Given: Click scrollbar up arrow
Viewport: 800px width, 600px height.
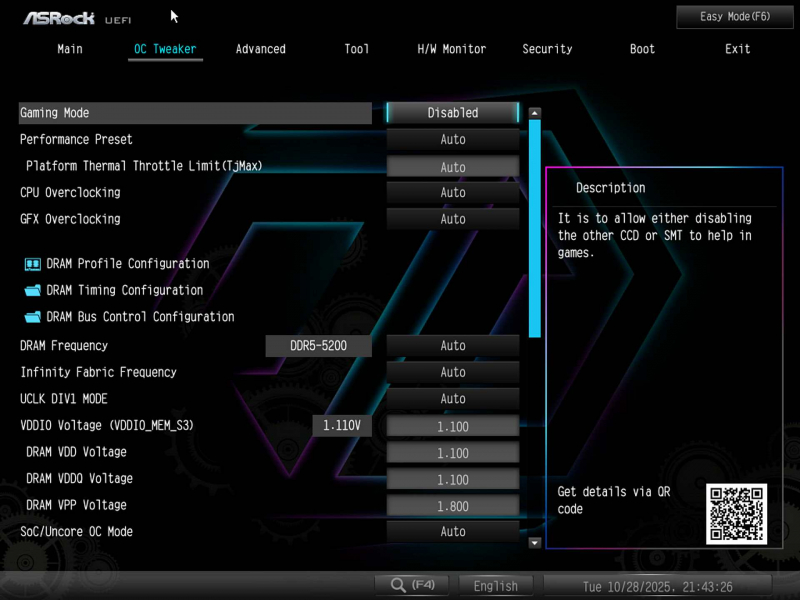Looking at the screenshot, I should coord(534,114).
